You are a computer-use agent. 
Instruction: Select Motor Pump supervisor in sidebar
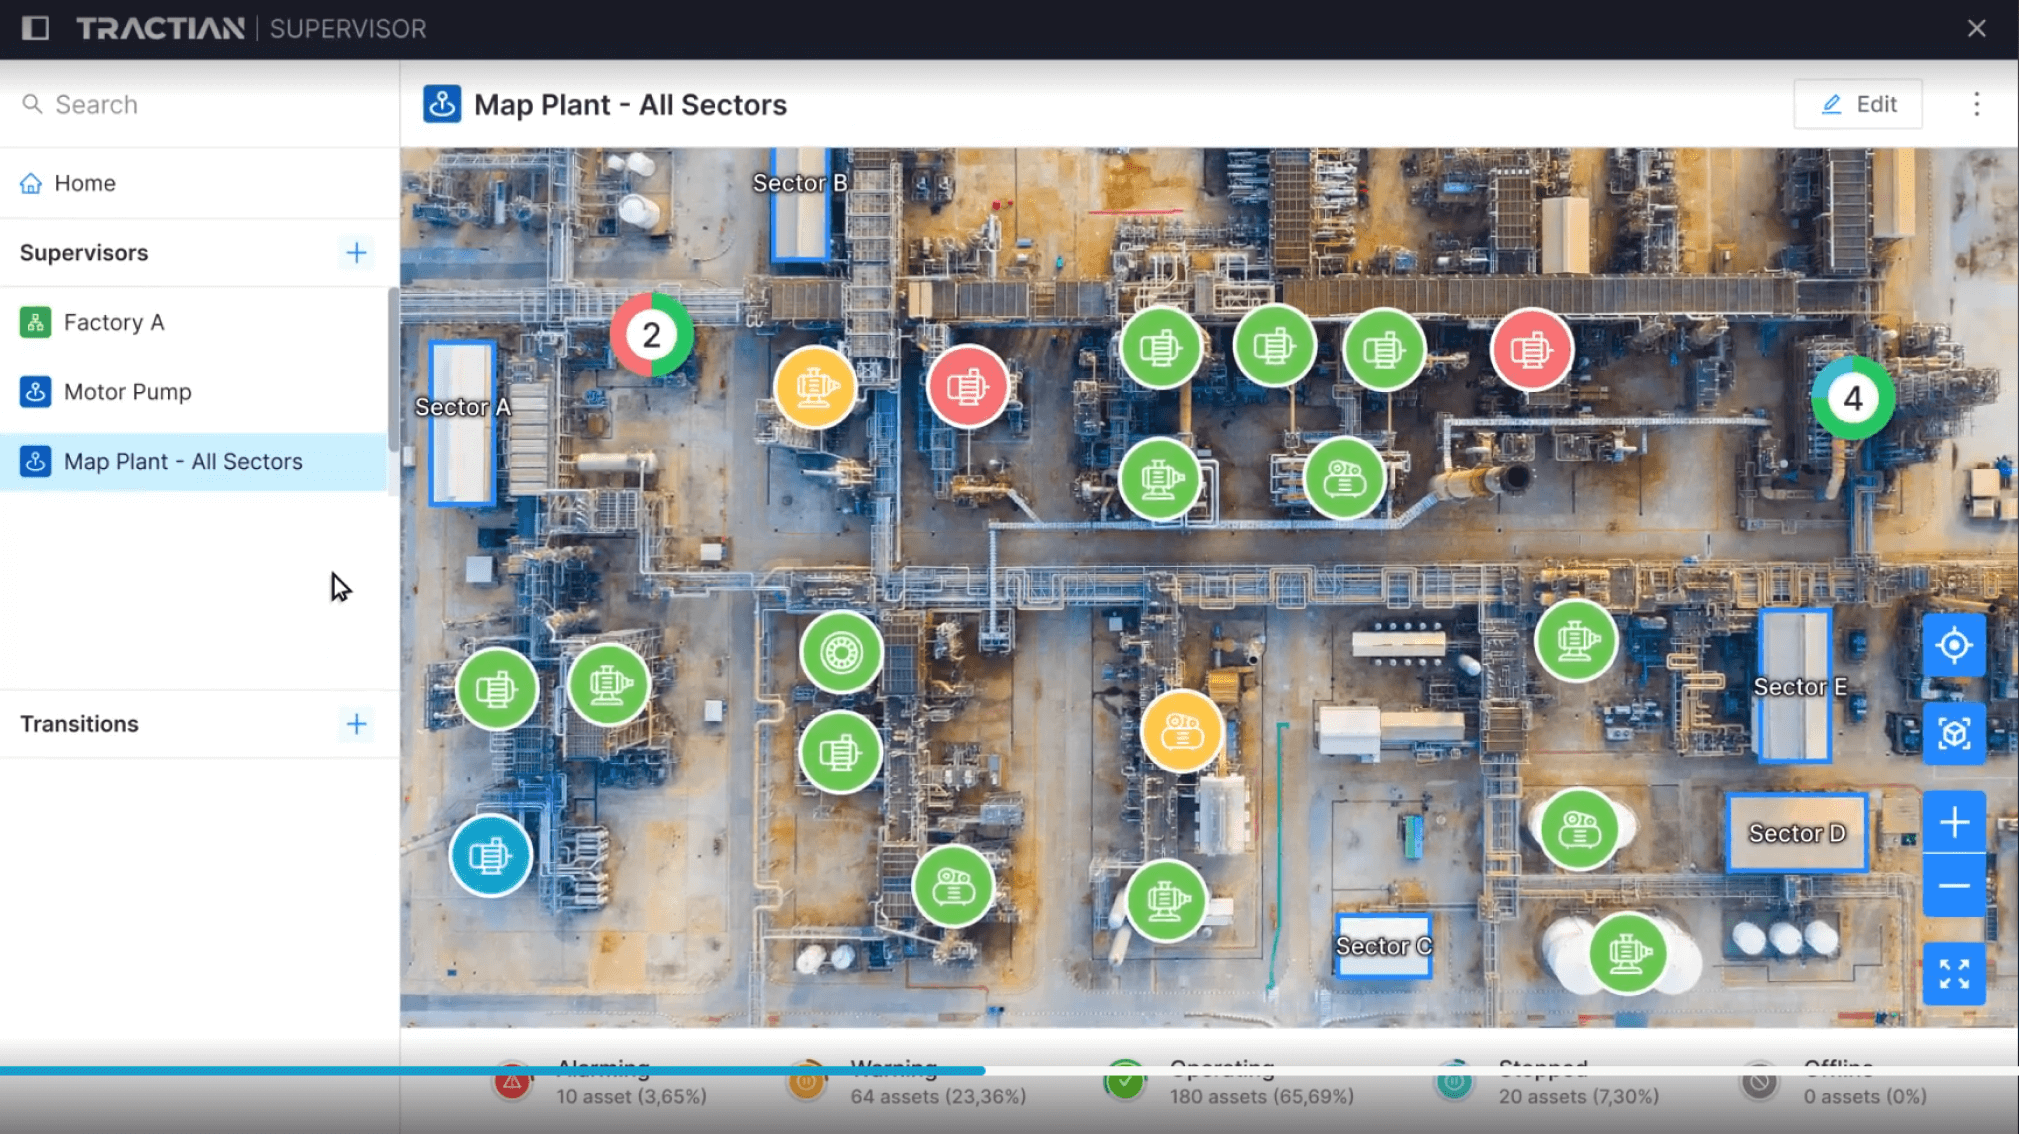point(128,391)
